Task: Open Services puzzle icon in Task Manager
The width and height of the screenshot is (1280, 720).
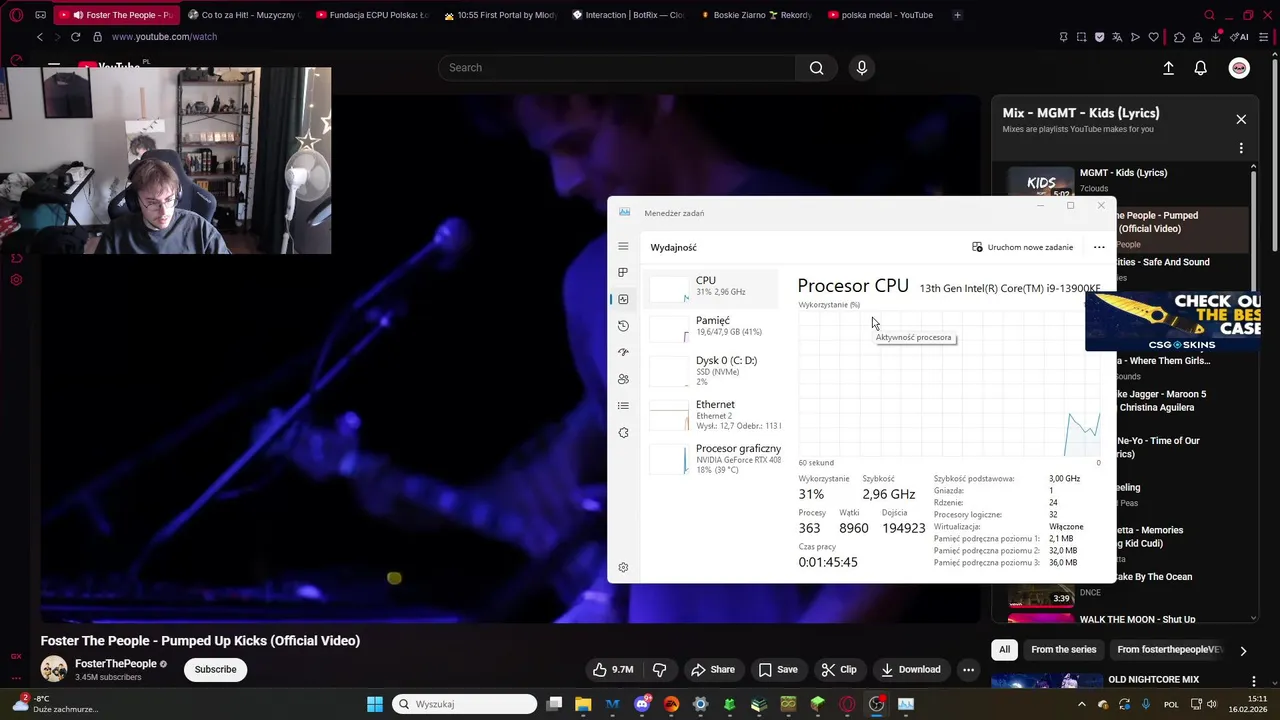Action: point(623,433)
